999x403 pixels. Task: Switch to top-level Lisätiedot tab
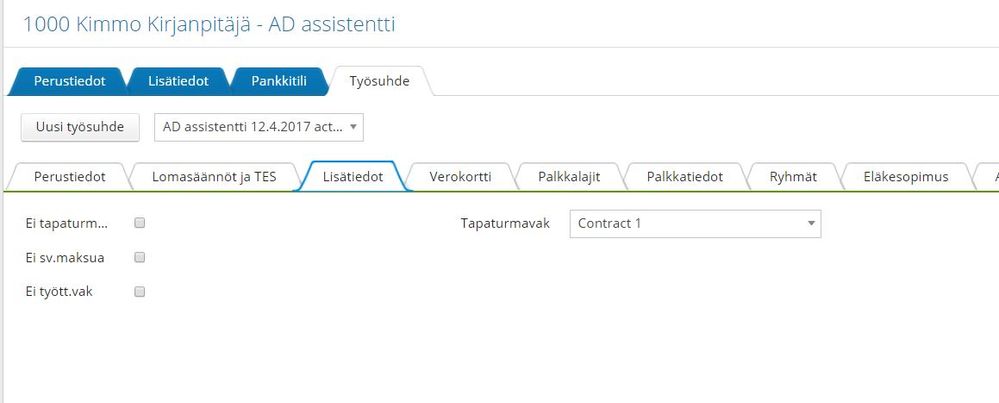pos(179,81)
